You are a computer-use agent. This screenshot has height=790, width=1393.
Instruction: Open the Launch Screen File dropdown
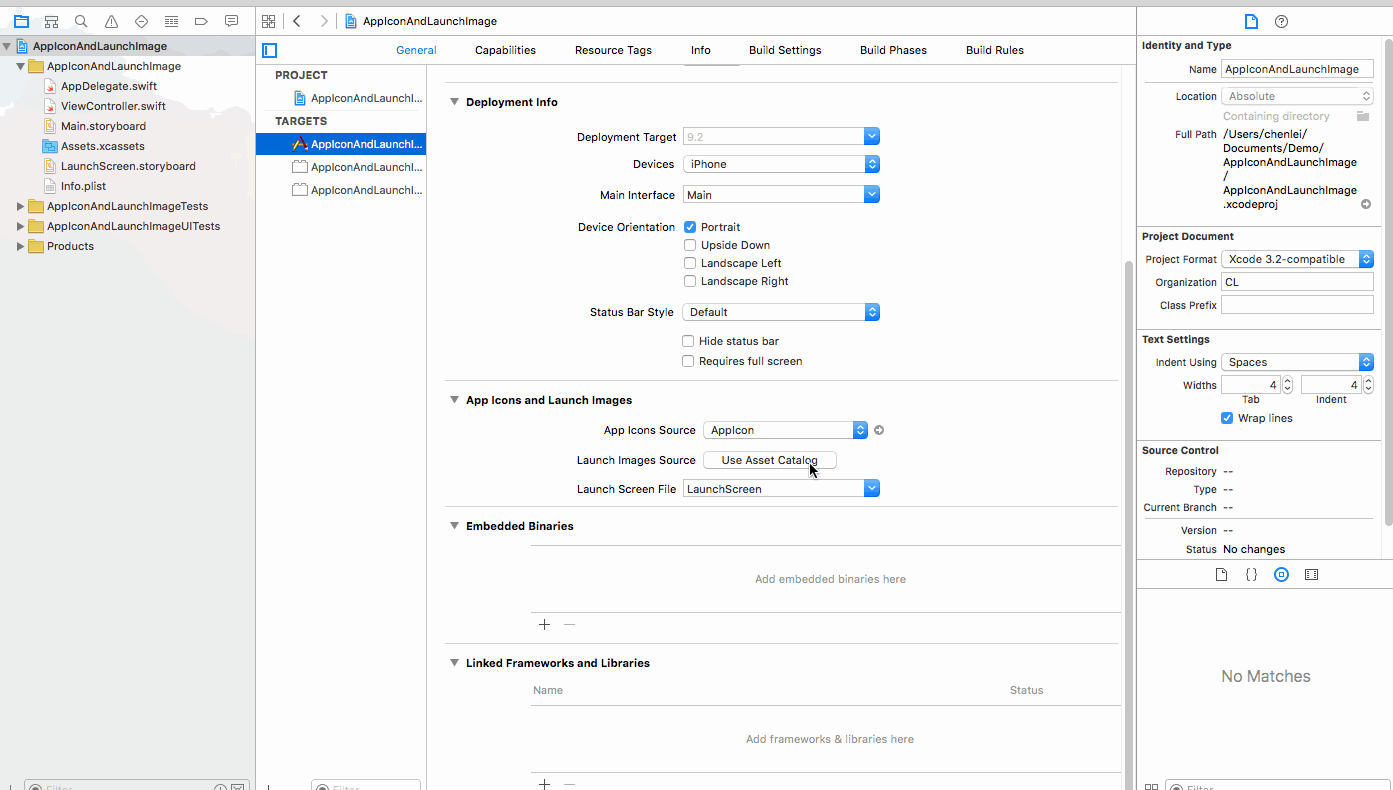[x=872, y=489]
